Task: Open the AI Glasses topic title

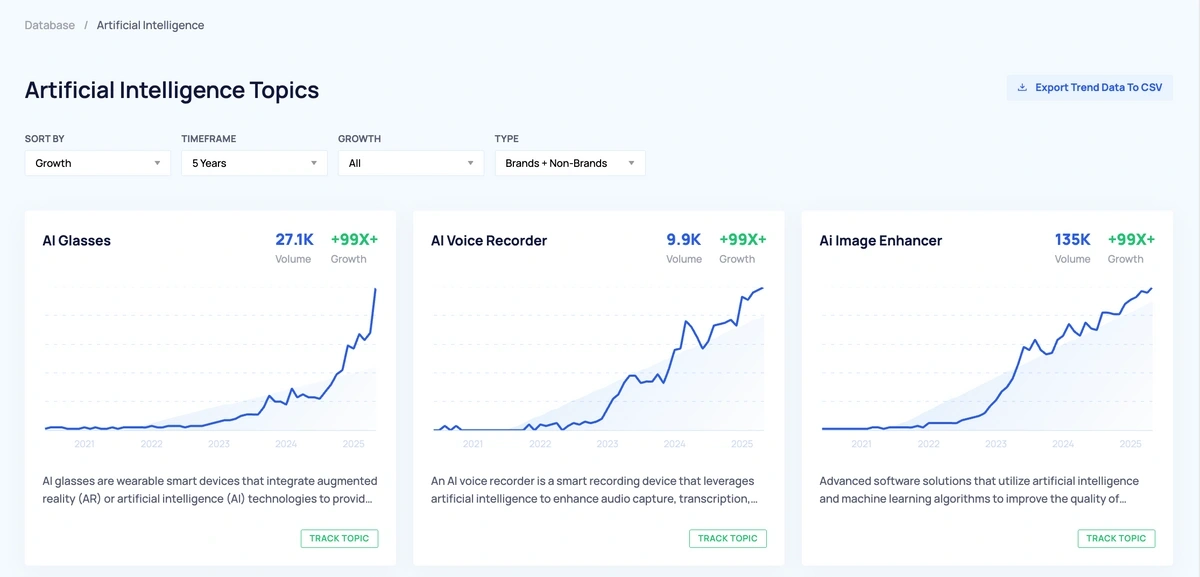Action: 76,240
